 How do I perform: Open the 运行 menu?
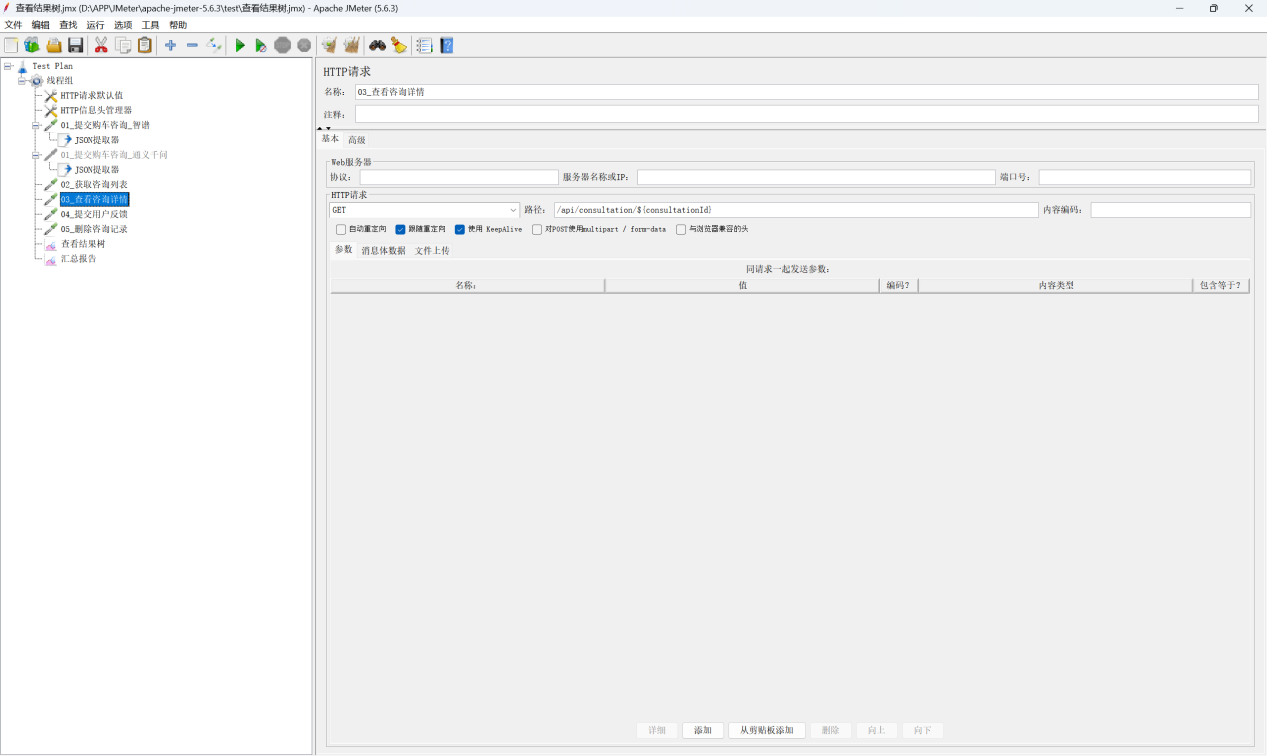[95, 25]
